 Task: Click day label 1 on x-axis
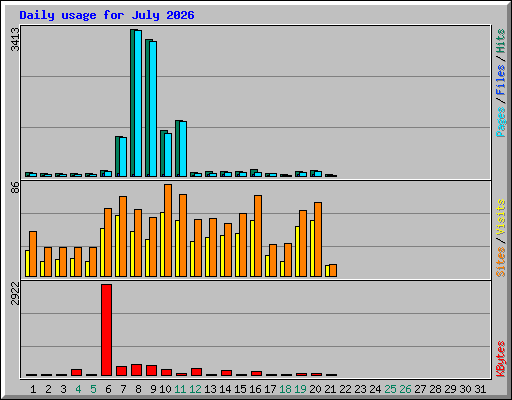33,389
